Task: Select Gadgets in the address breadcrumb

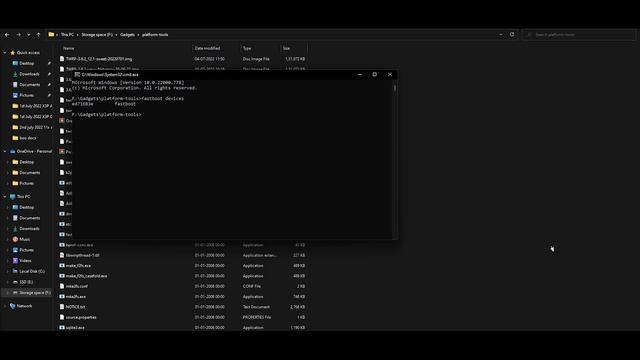Action: (x=127, y=35)
